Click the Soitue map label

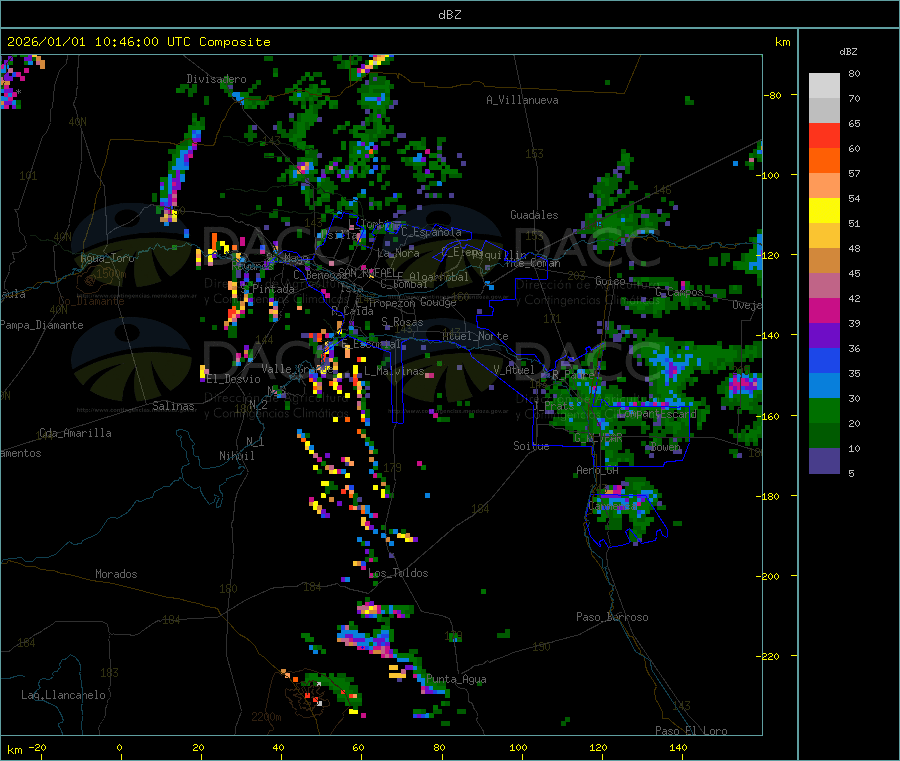(531, 446)
